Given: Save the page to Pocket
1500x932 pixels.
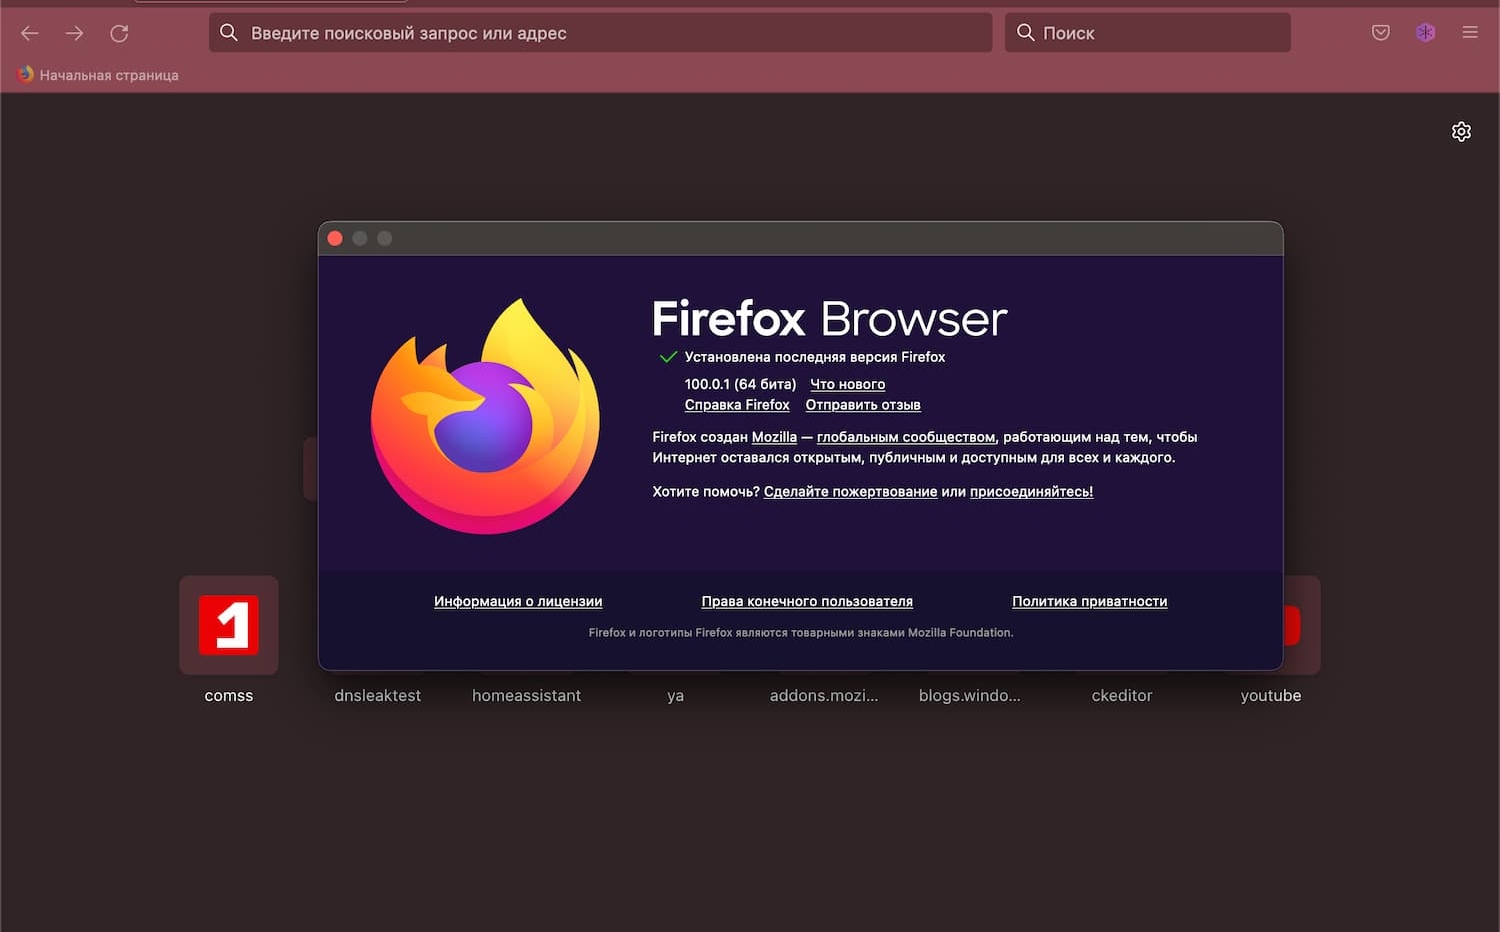Looking at the screenshot, I should coord(1381,32).
